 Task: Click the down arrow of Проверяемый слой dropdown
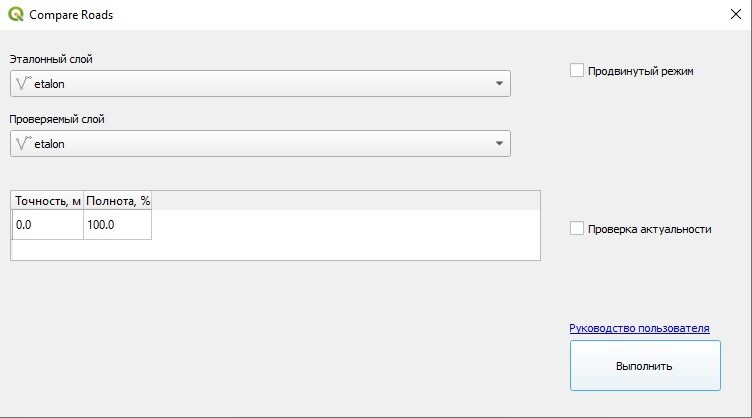click(499, 144)
